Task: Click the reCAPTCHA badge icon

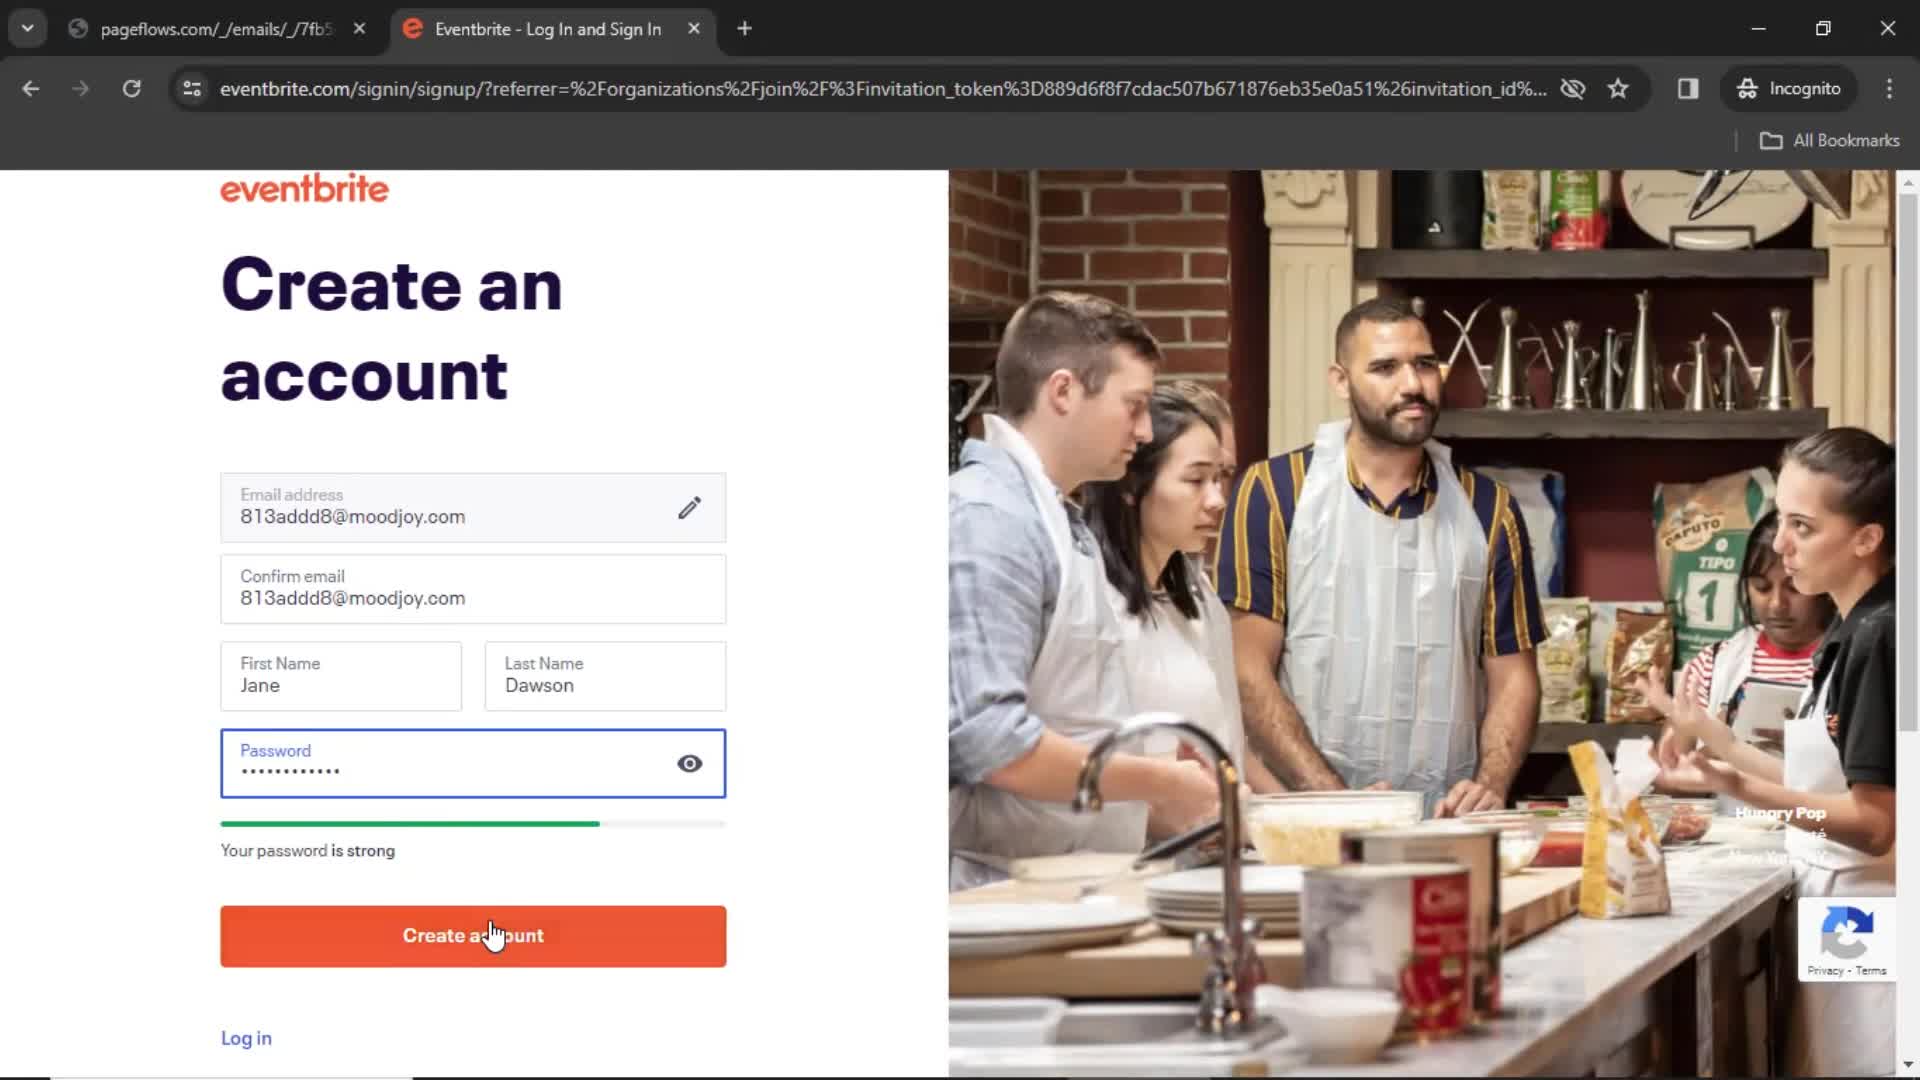Action: 1846,931
